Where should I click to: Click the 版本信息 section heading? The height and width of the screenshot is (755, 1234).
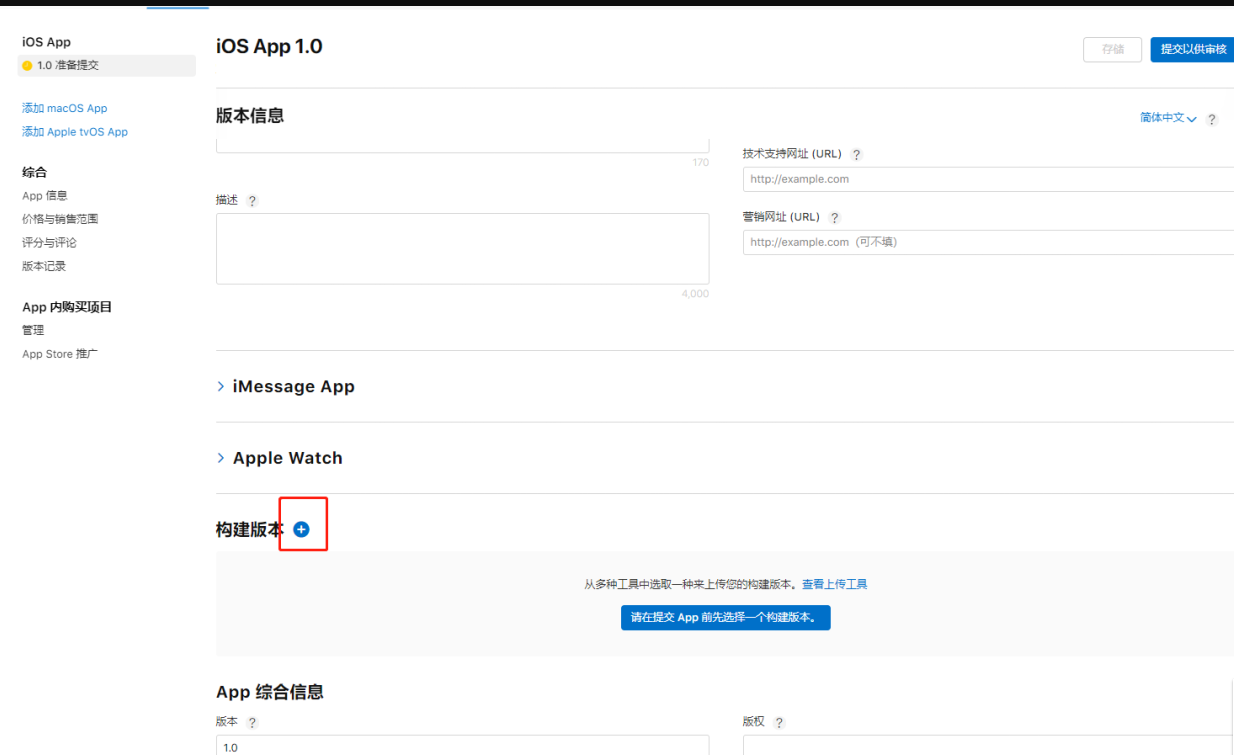[250, 116]
